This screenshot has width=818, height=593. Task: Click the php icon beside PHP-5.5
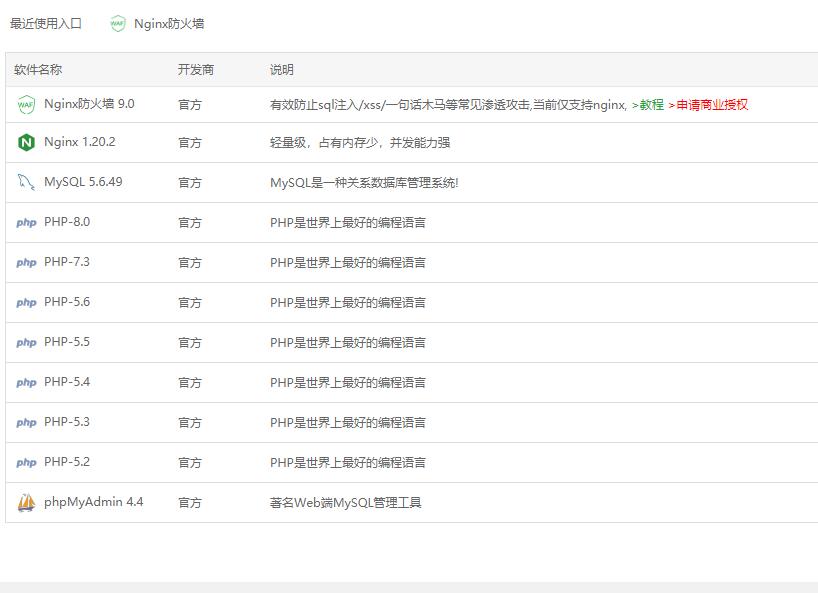pos(26,343)
